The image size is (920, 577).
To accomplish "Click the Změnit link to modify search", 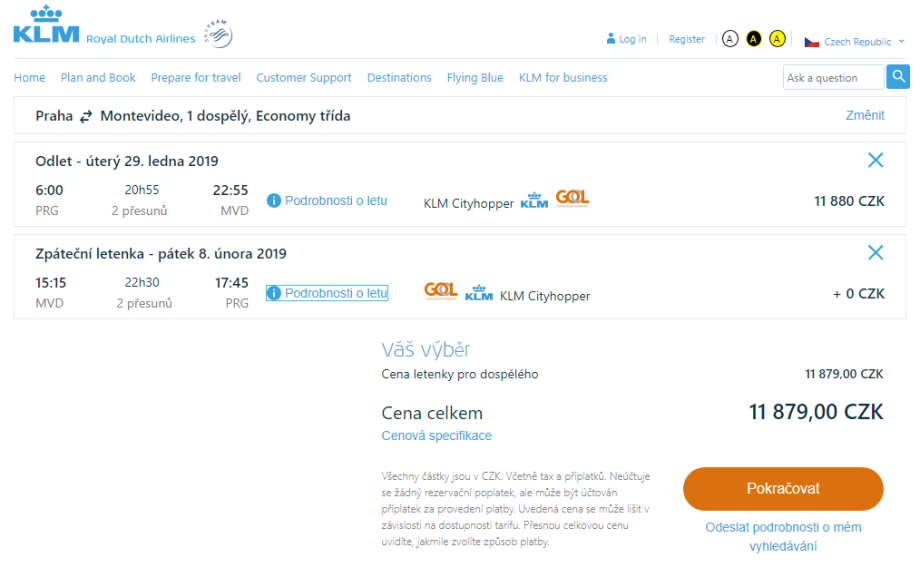I will (865, 116).
